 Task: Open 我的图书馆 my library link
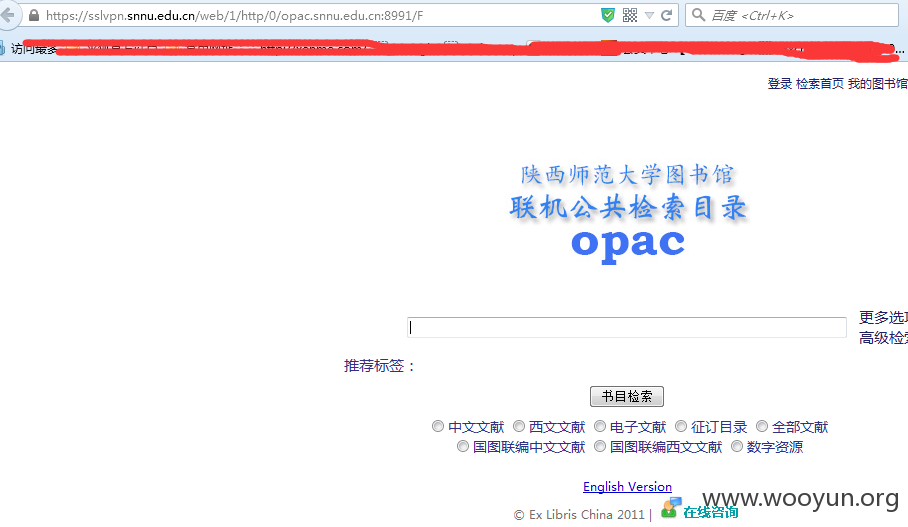[878, 84]
